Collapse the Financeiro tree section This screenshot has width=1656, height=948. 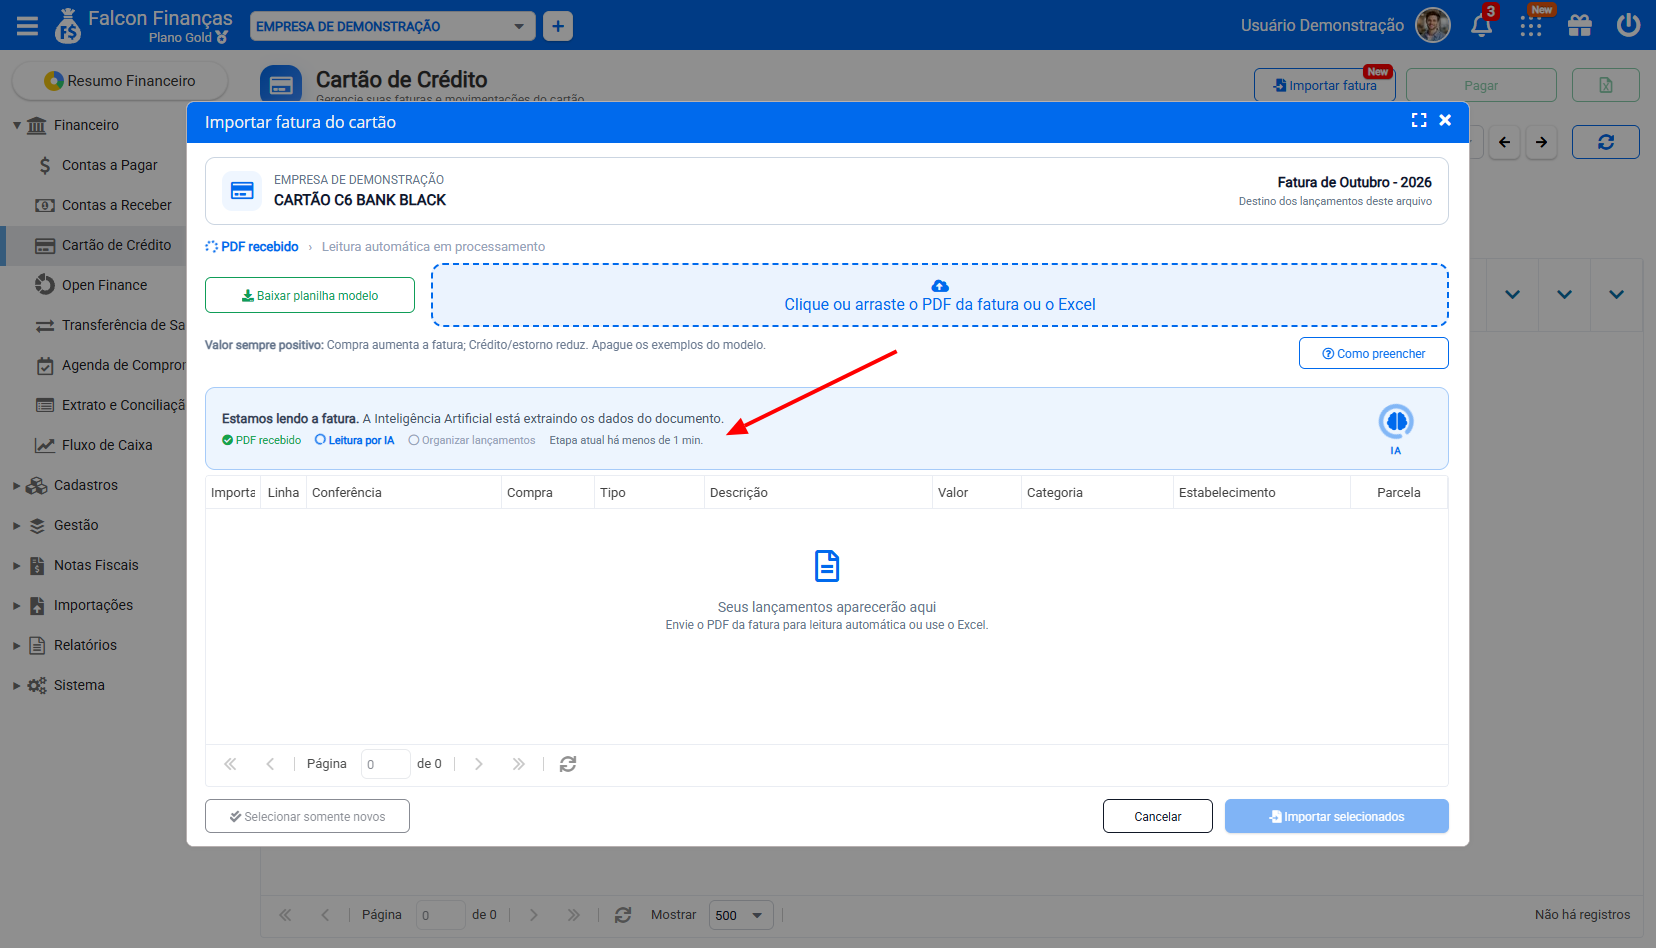[17, 125]
